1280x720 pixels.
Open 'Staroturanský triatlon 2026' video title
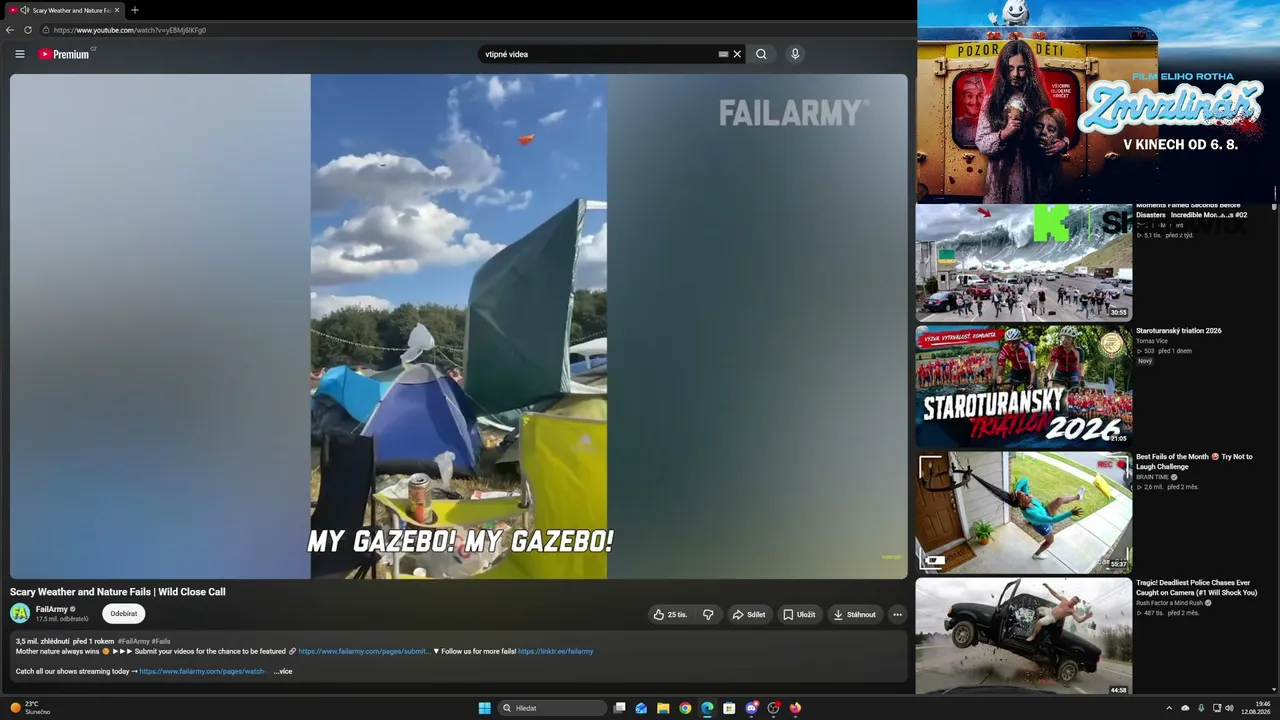click(1179, 331)
